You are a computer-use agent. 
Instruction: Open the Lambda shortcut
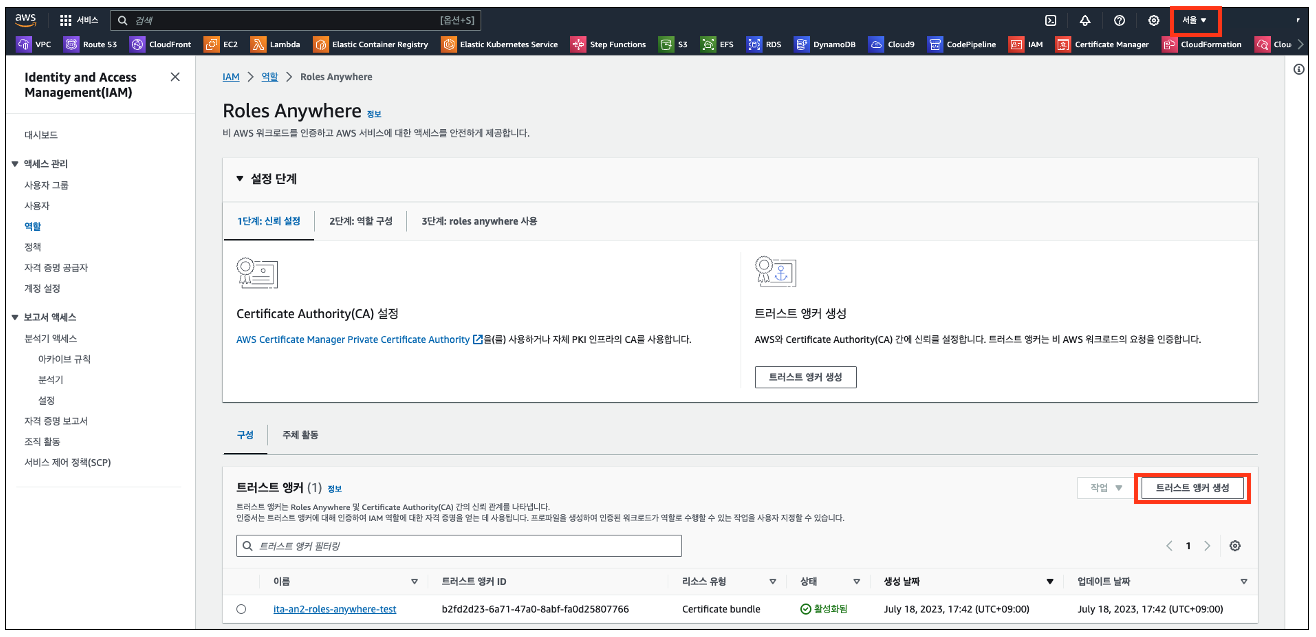(276, 44)
